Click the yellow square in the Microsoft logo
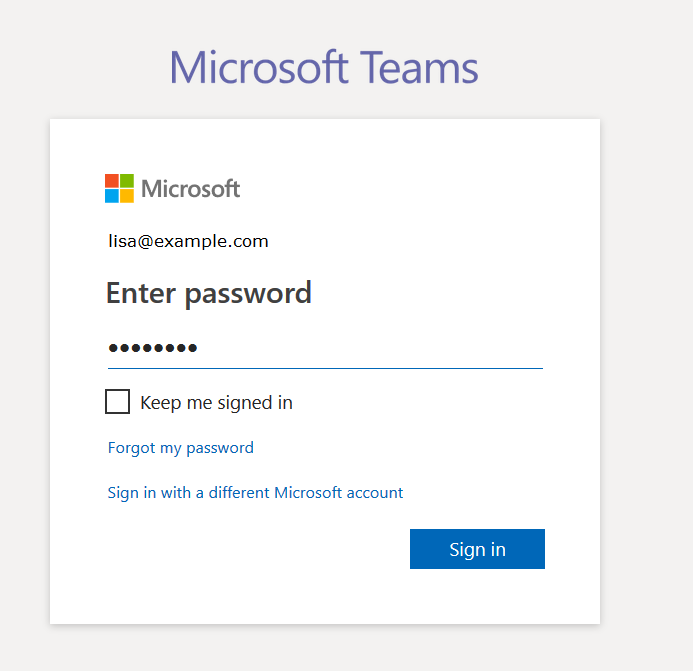Screen dimensions: 693x671 (127, 196)
